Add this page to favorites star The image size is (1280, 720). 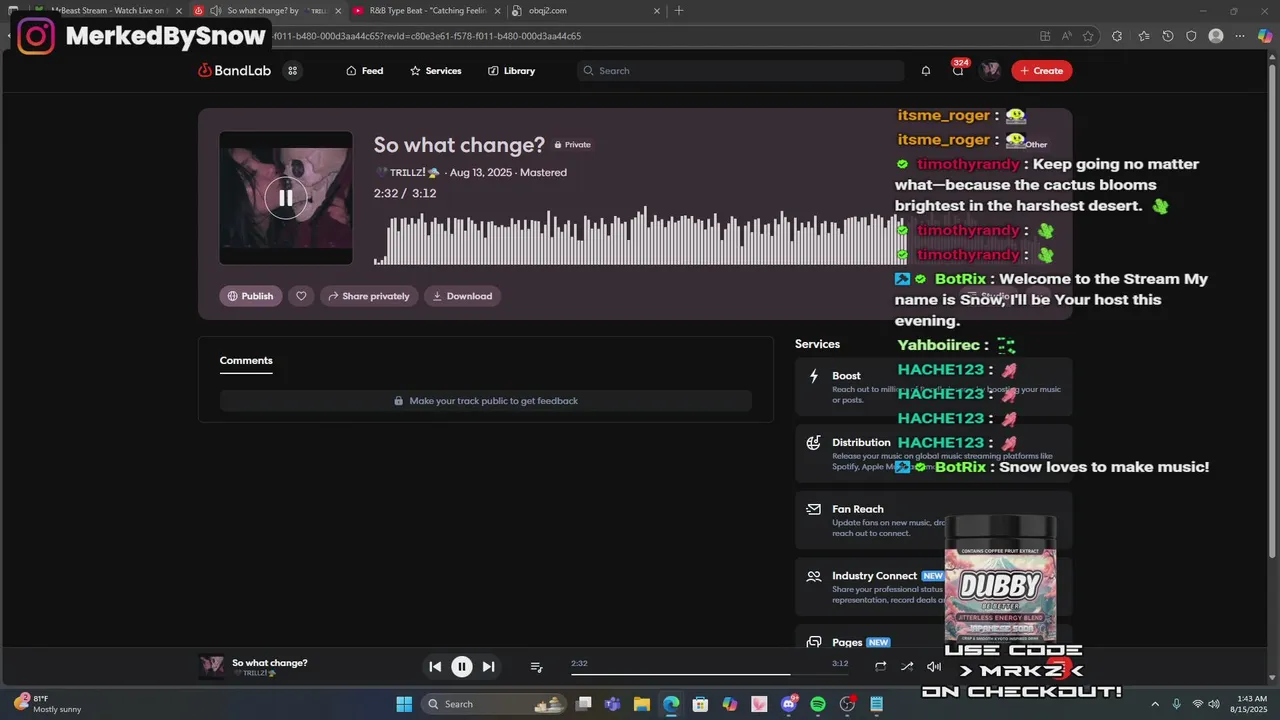(x=1088, y=36)
